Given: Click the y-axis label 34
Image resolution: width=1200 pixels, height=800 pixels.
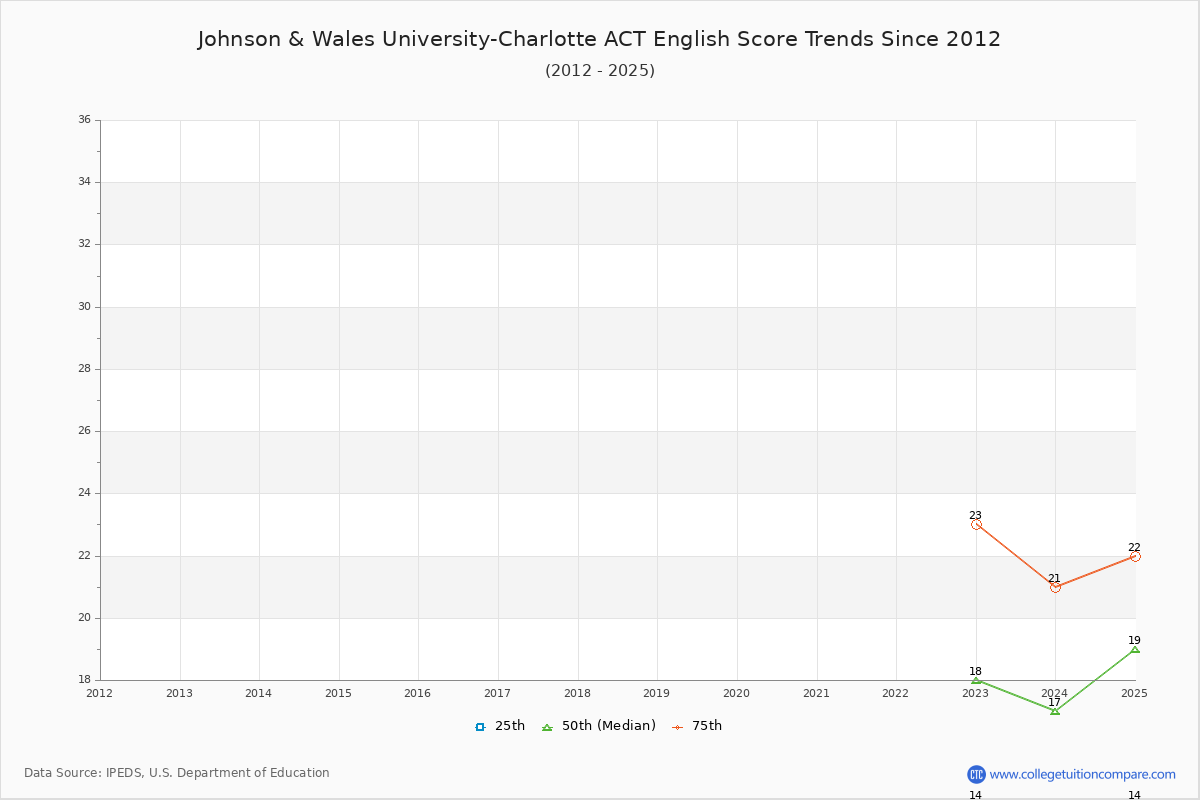Looking at the screenshot, I should [84, 182].
